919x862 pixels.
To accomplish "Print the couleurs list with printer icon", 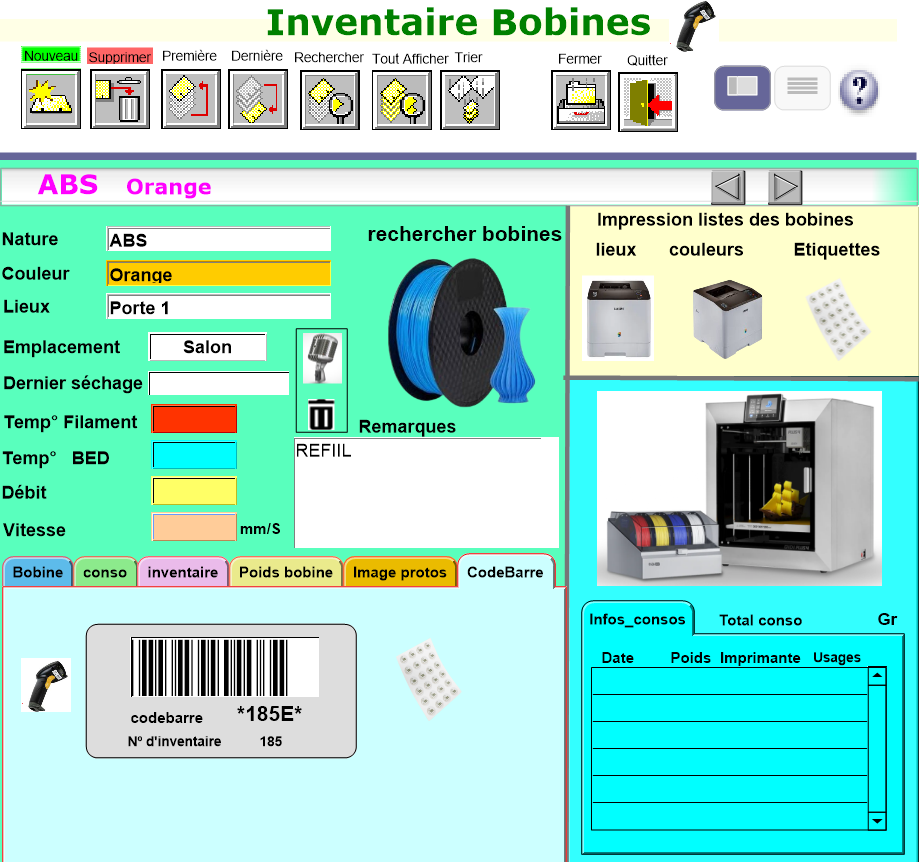I will (727, 319).
